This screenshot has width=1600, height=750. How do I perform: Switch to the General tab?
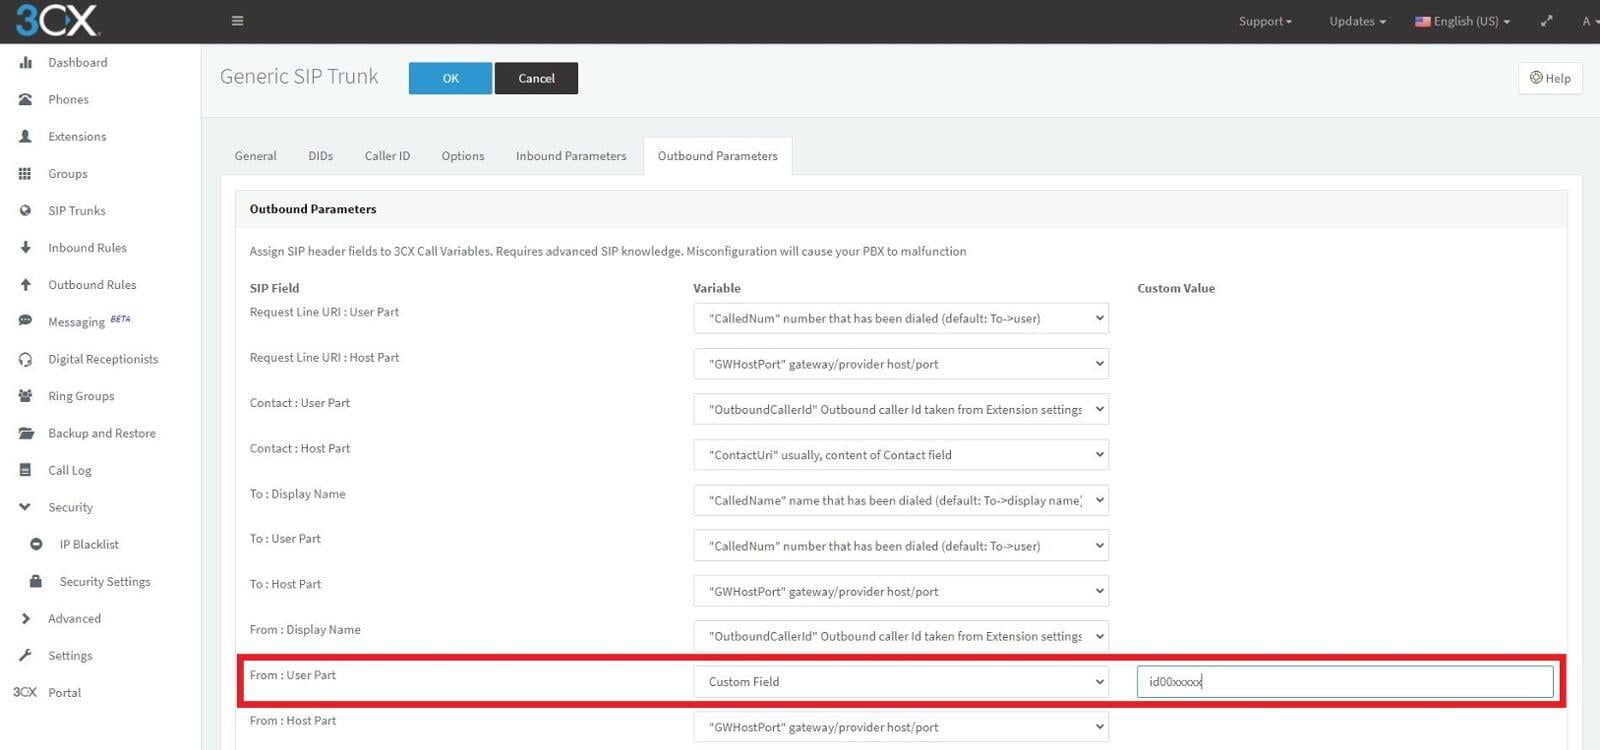(256, 156)
